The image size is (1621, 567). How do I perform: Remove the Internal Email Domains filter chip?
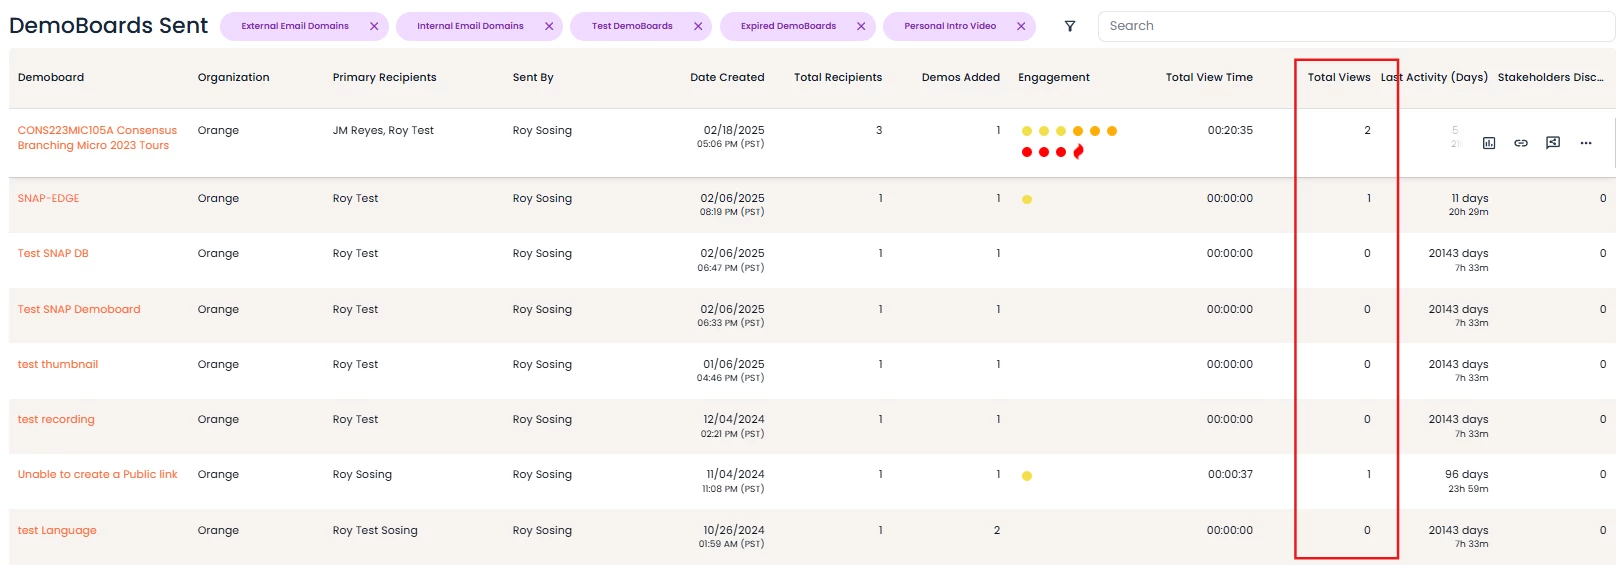click(549, 27)
